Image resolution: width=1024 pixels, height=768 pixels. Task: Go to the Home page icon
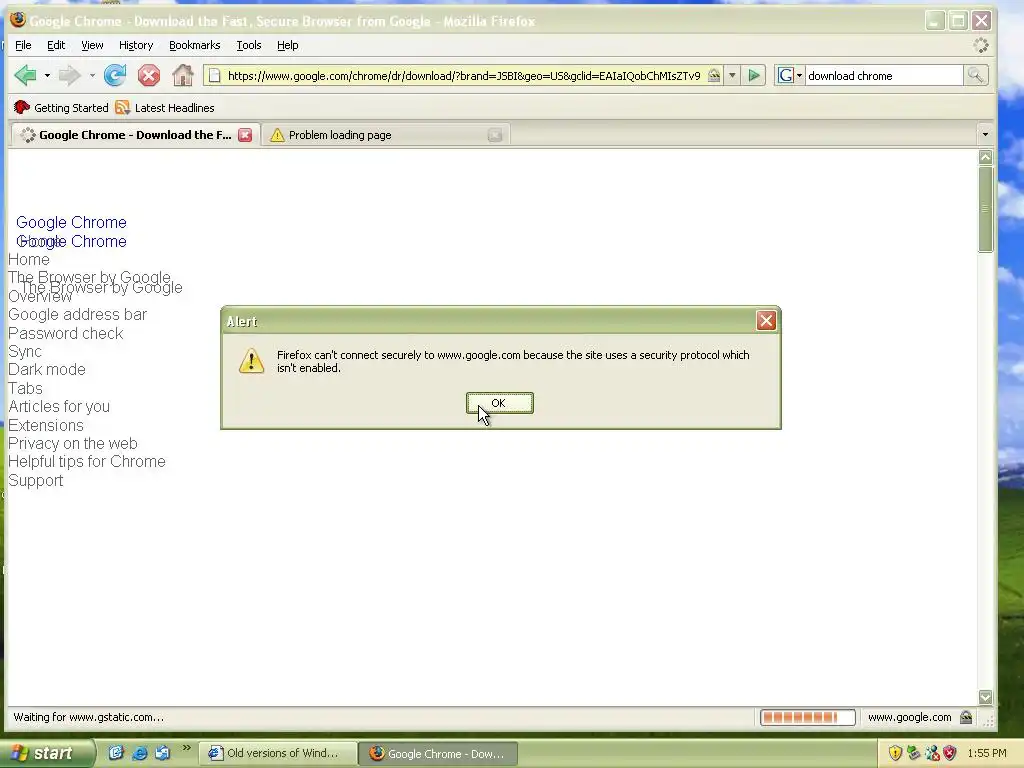pyautogui.click(x=183, y=76)
